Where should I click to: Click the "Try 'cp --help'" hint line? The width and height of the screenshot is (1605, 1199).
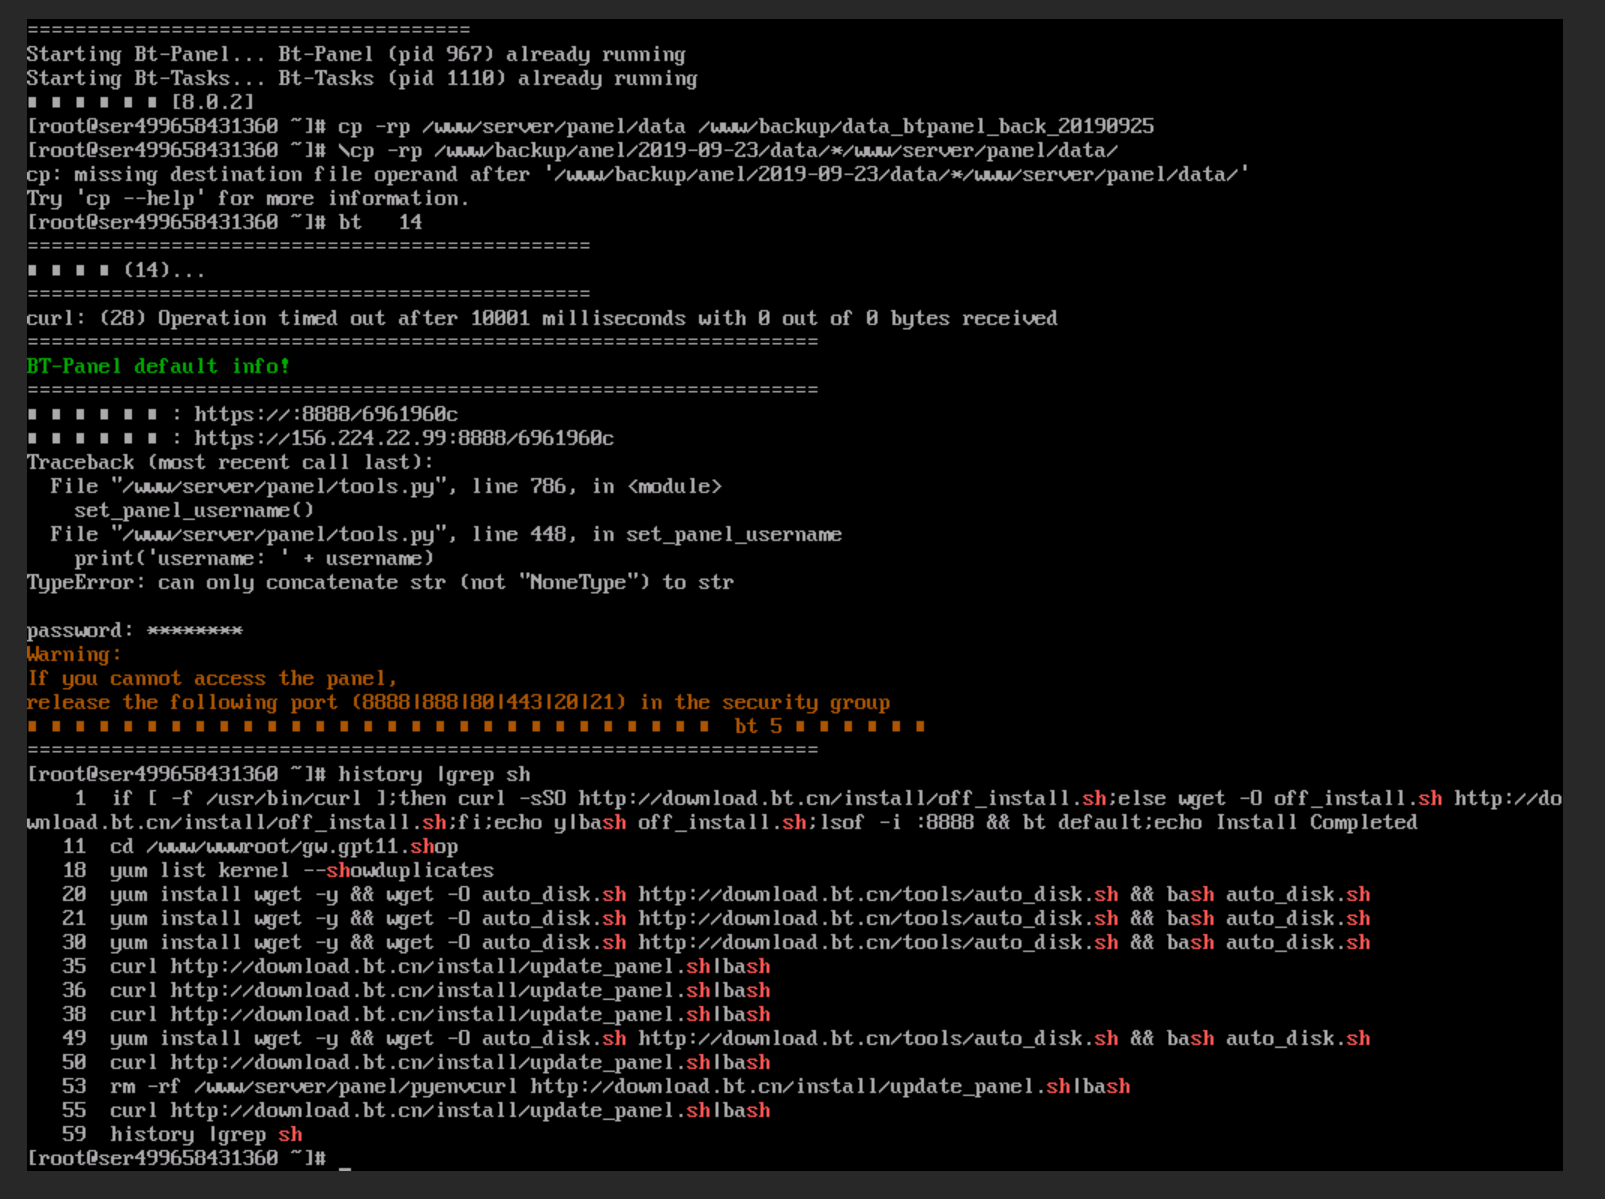click(248, 198)
